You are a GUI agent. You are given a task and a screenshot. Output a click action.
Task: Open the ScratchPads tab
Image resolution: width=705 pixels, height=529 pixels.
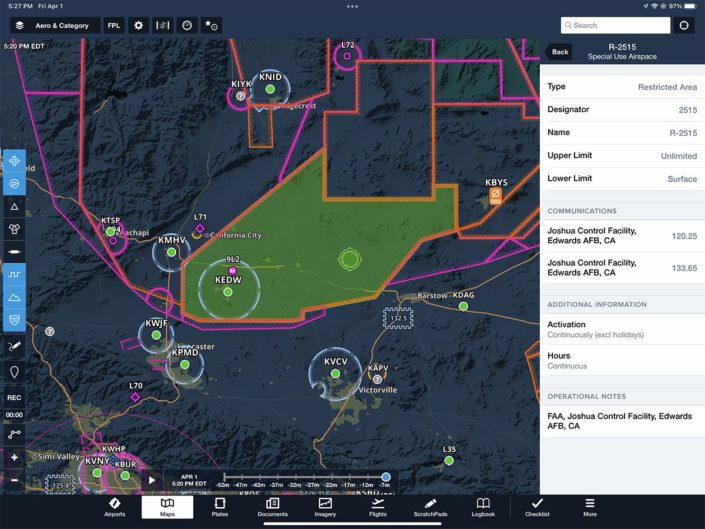(x=429, y=507)
